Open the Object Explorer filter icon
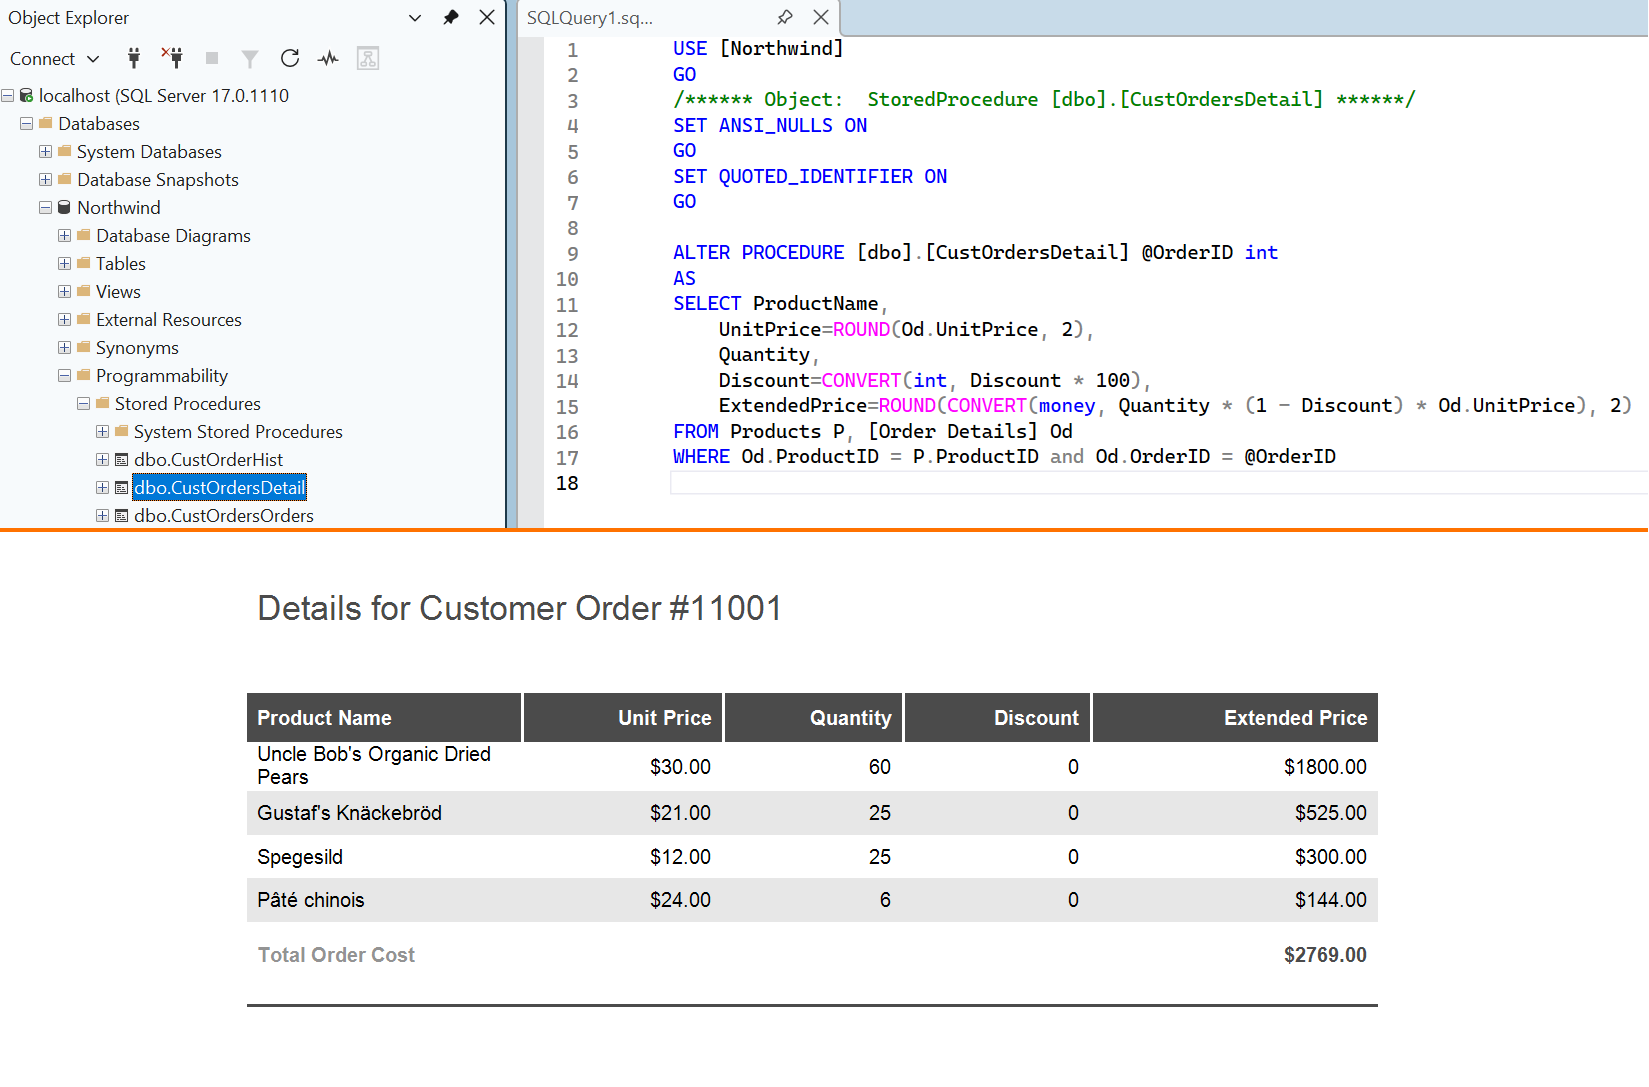This screenshot has width=1649, height=1087. coord(249,58)
